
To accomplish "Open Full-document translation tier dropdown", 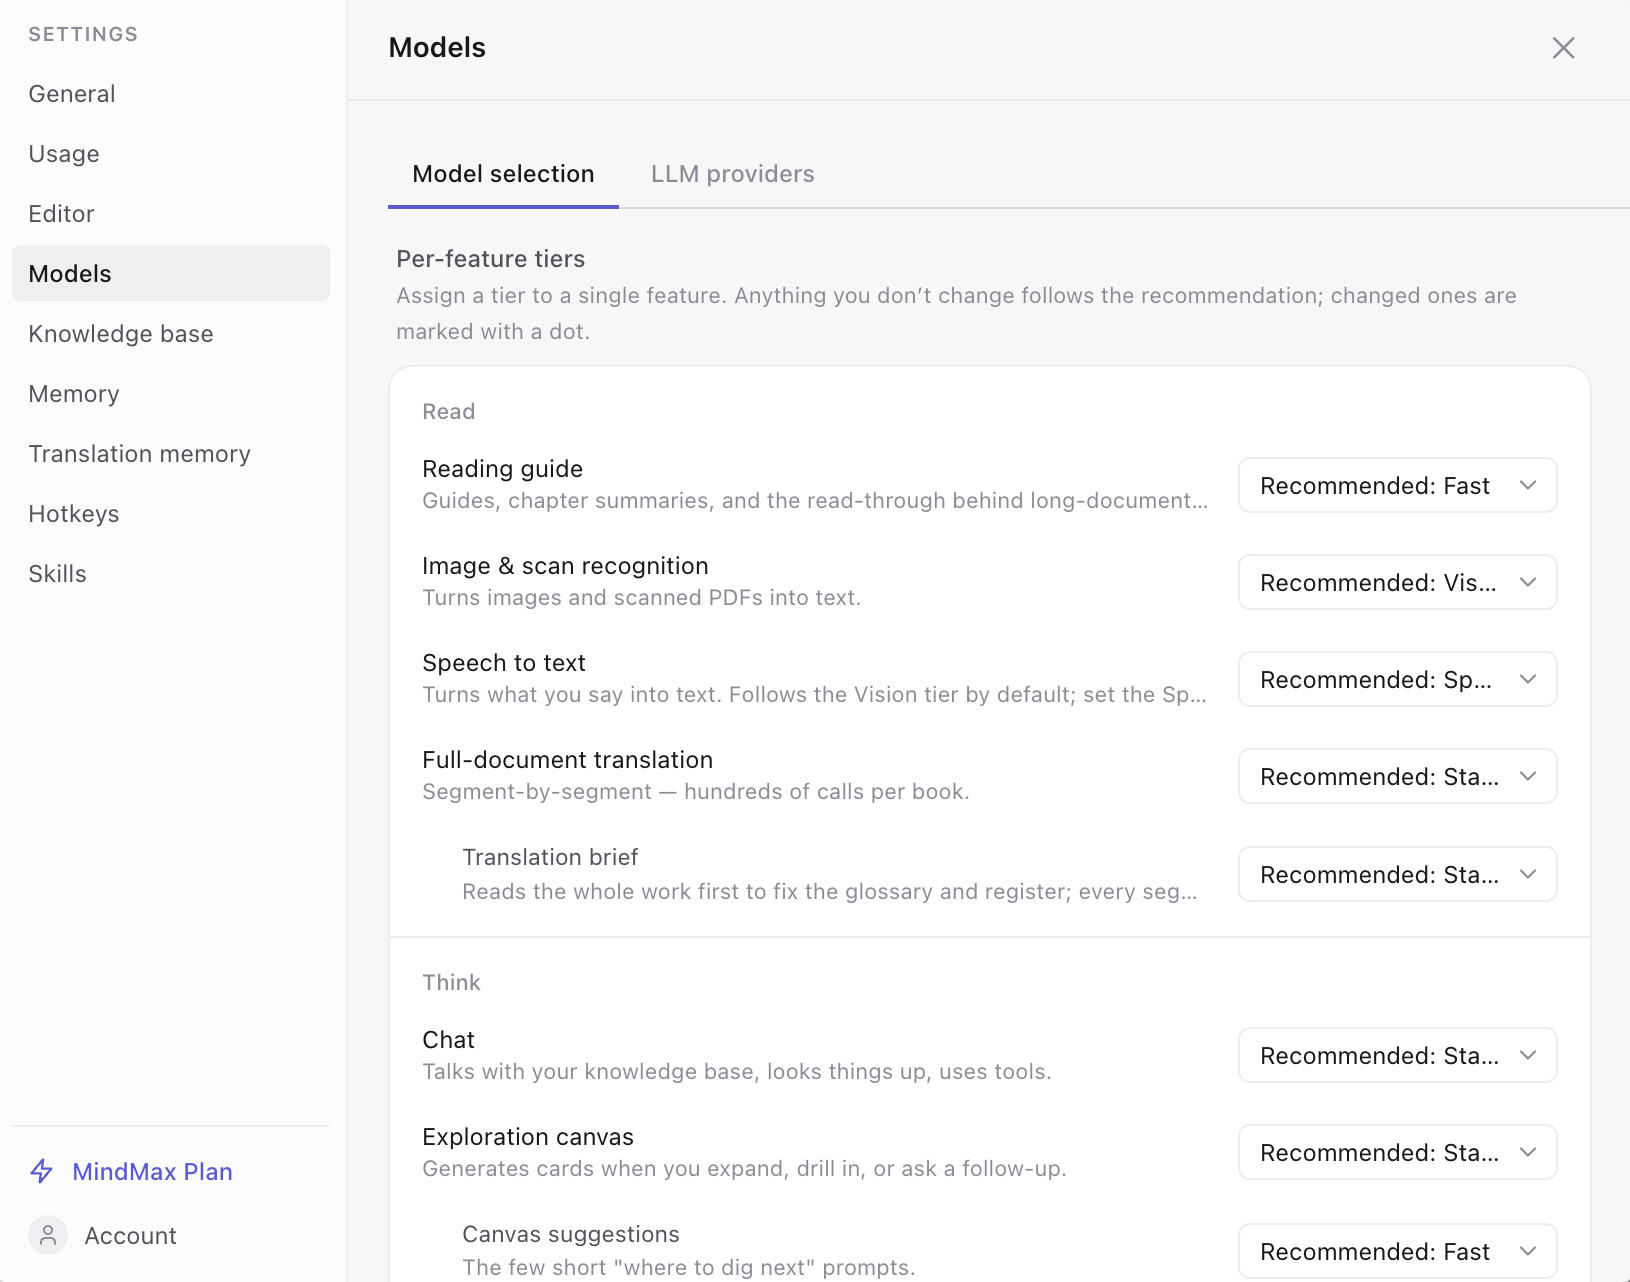I will pos(1398,776).
